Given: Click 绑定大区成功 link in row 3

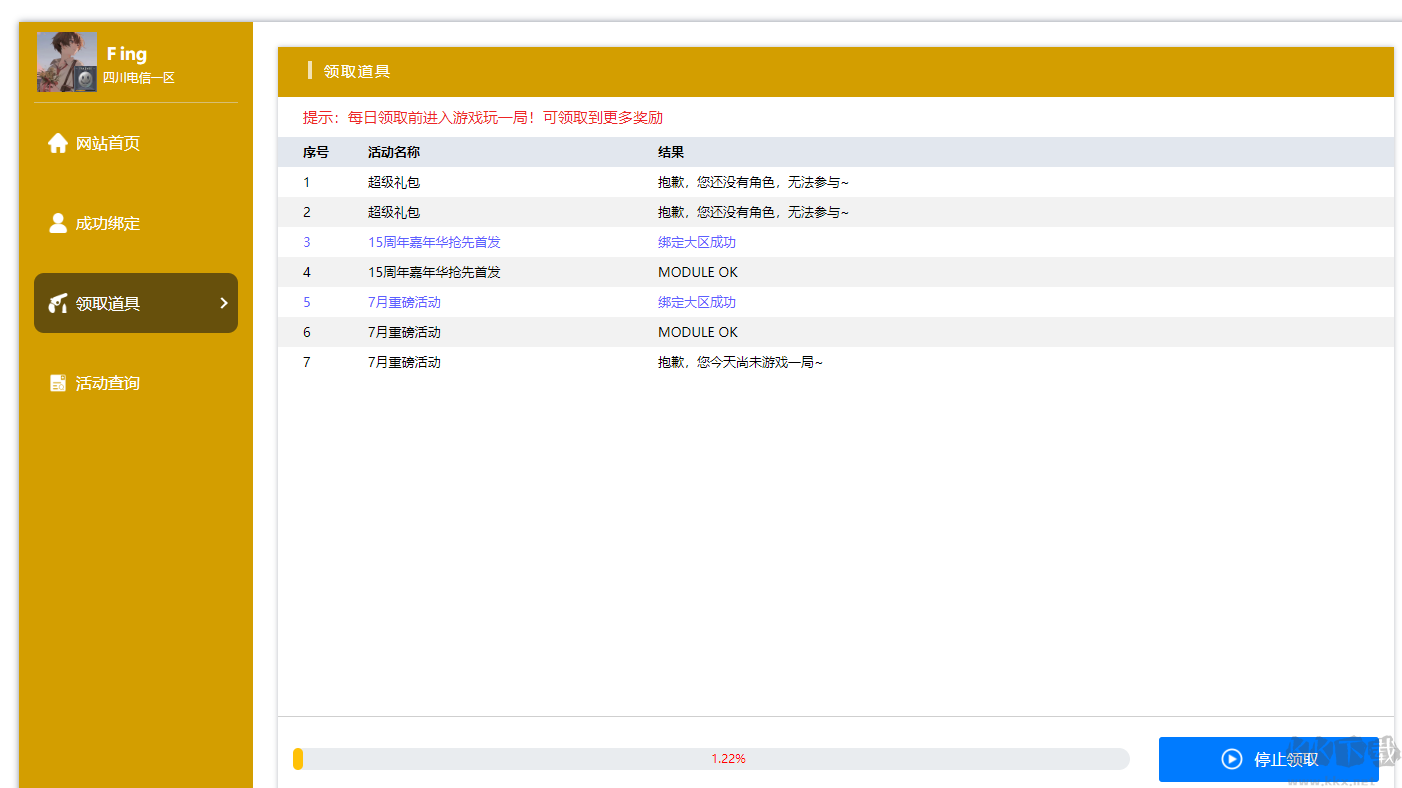Looking at the screenshot, I should click(x=697, y=241).
